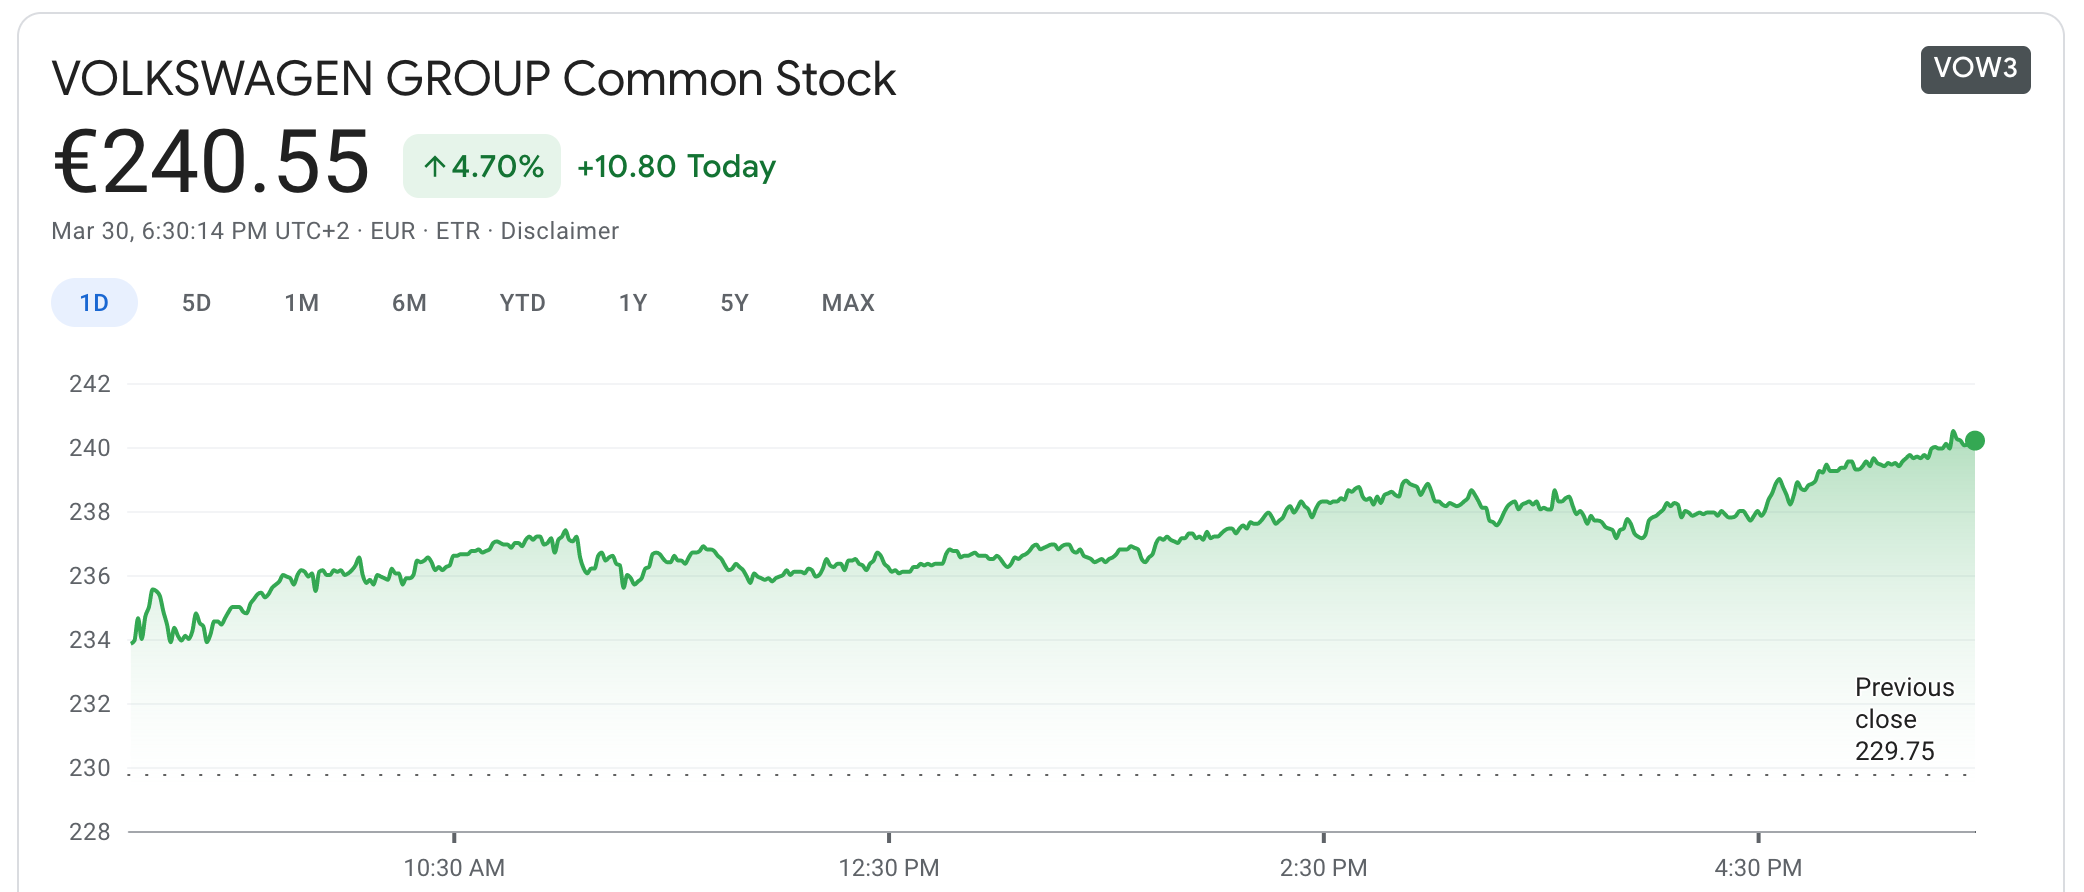Click the green up-arrow percent icon
Viewport: 2084px width, 892px height.
[434, 166]
